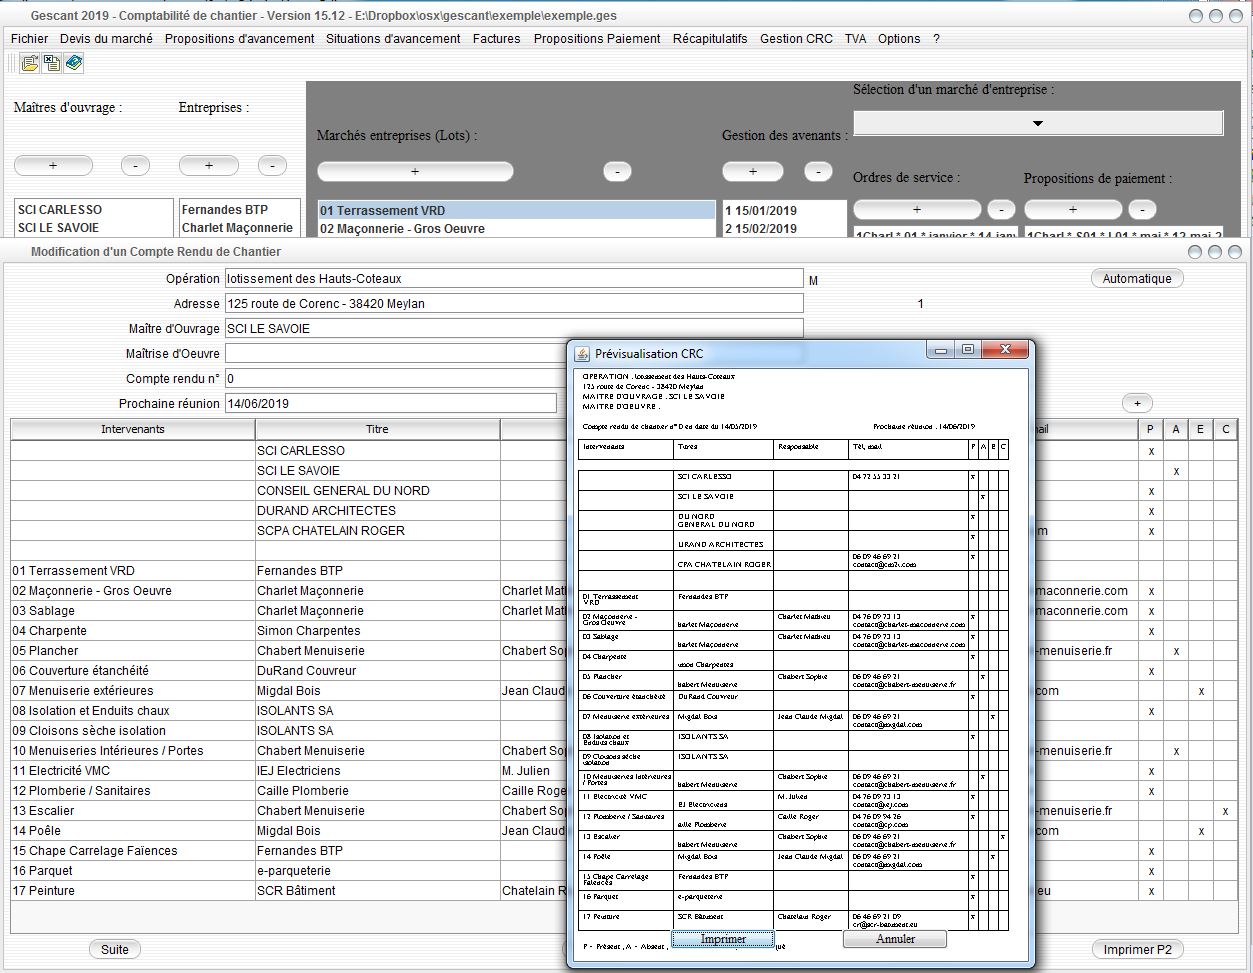Open the Récapitulatifs menu
1253x973 pixels.
(x=710, y=39)
